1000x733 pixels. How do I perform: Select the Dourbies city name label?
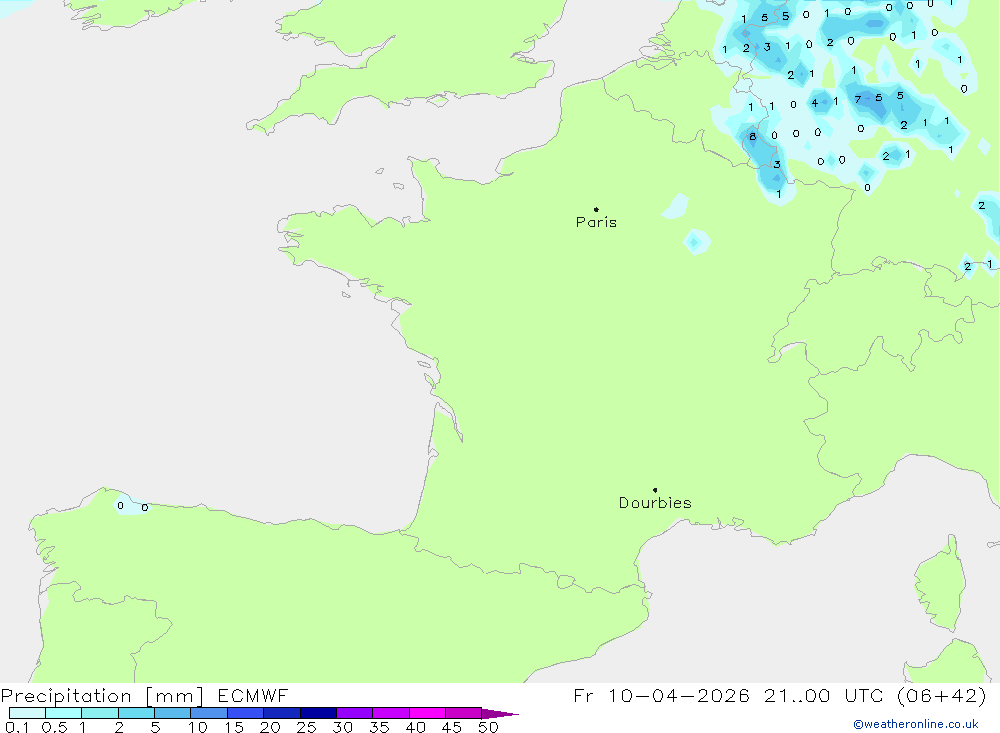pyautogui.click(x=655, y=503)
